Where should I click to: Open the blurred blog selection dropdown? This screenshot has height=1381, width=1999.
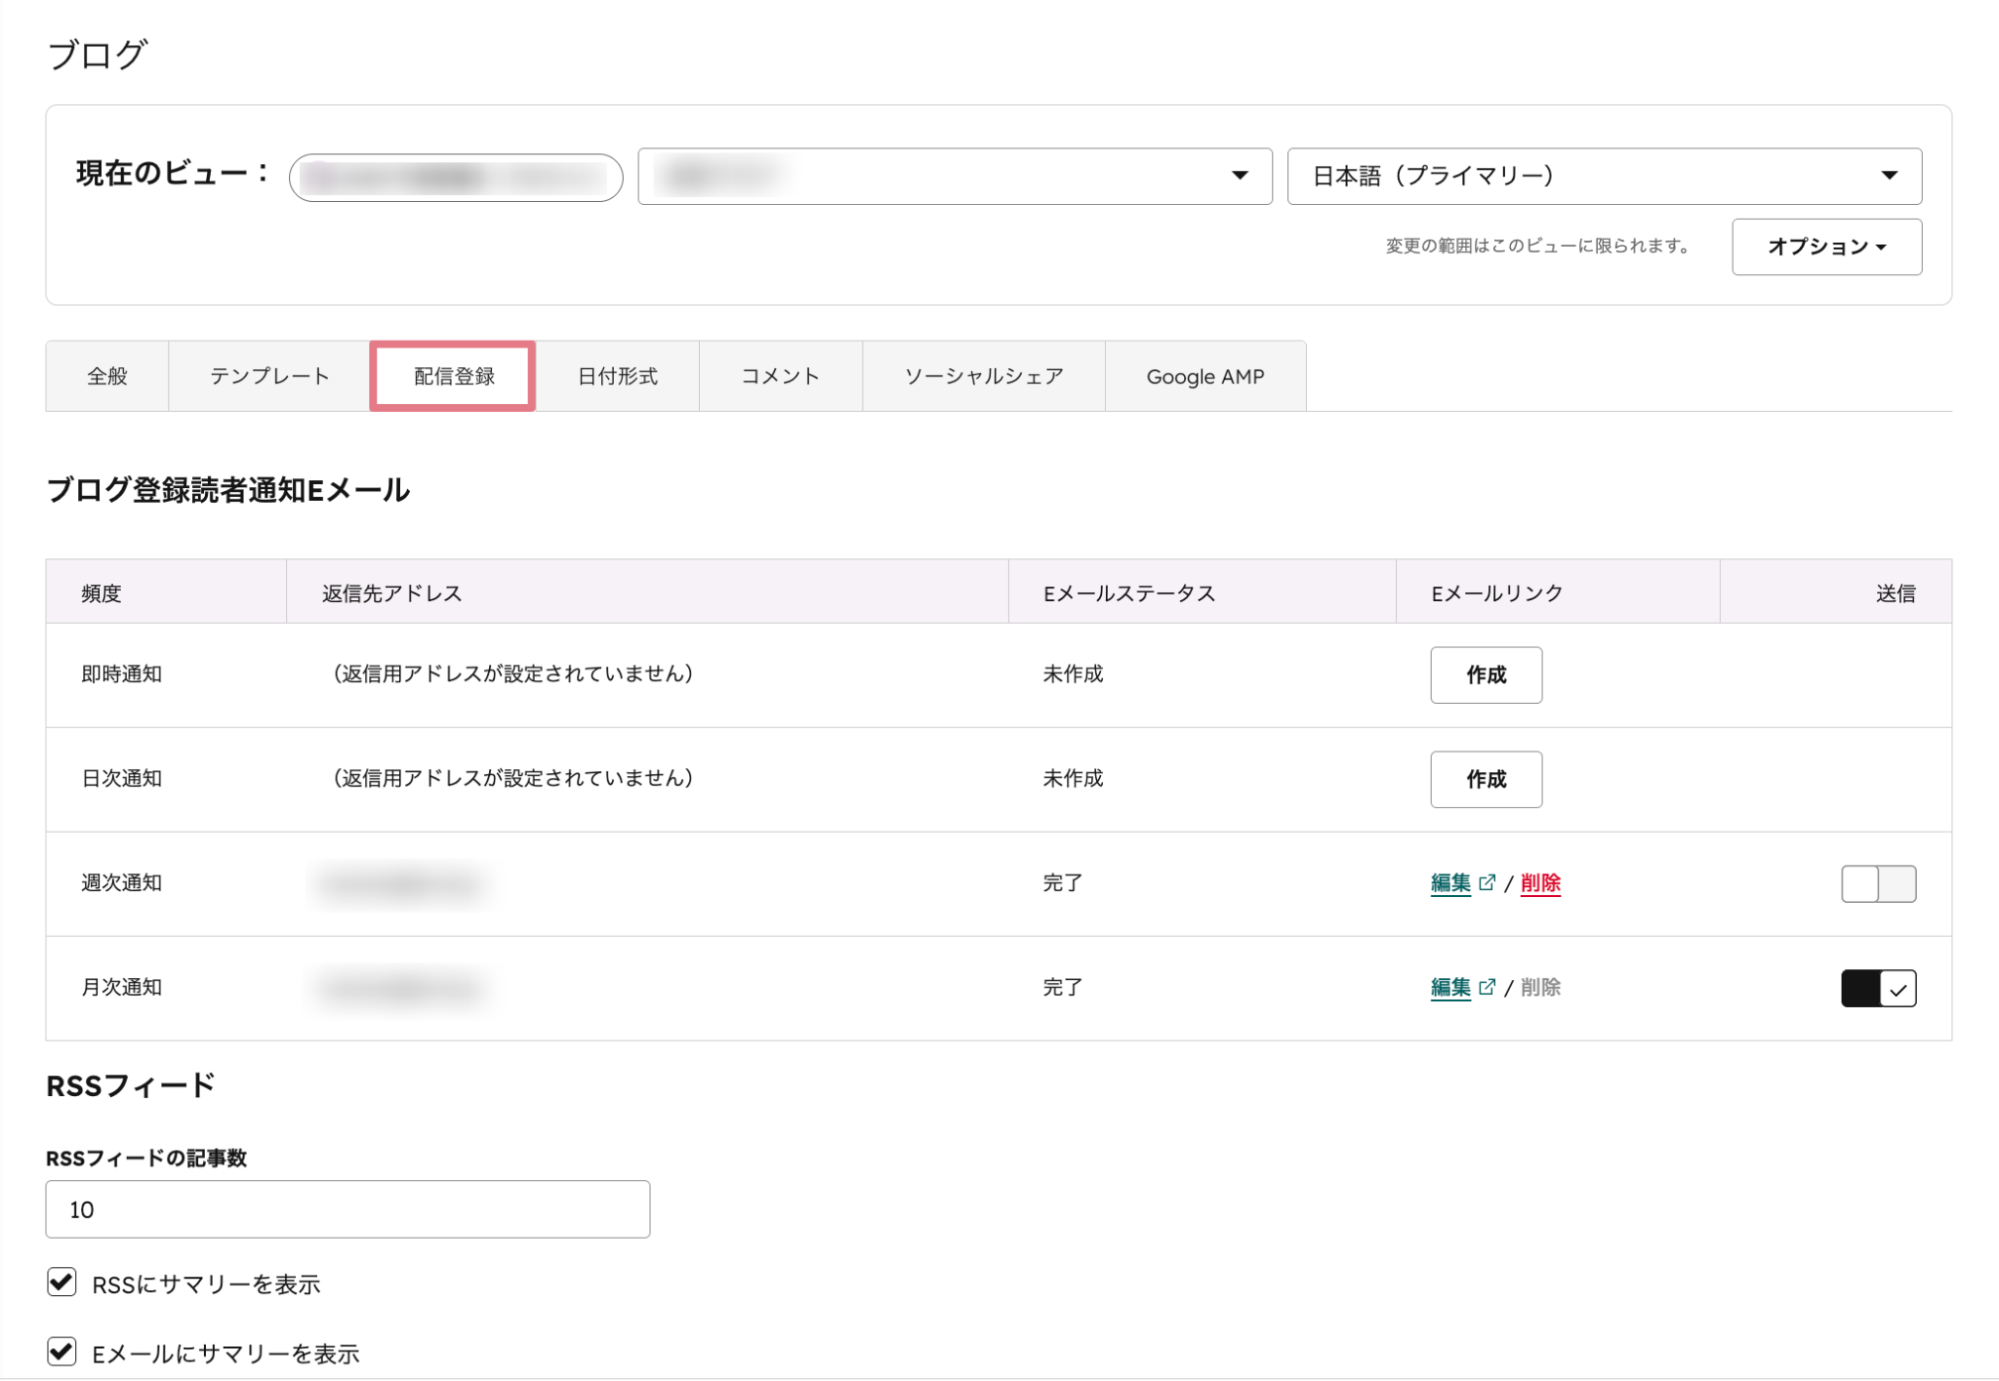tap(954, 176)
